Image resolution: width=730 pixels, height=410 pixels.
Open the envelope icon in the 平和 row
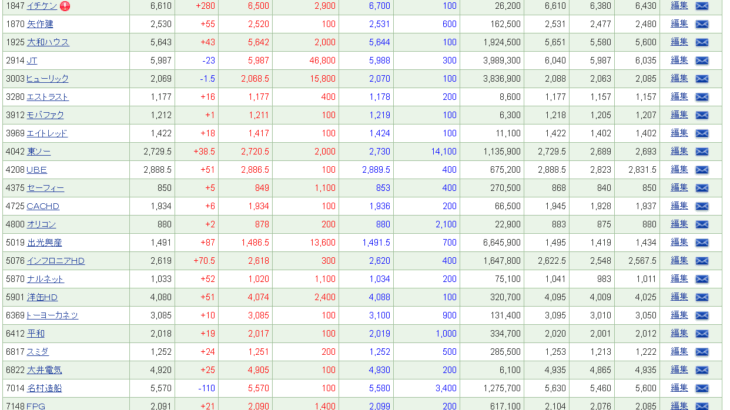702,333
